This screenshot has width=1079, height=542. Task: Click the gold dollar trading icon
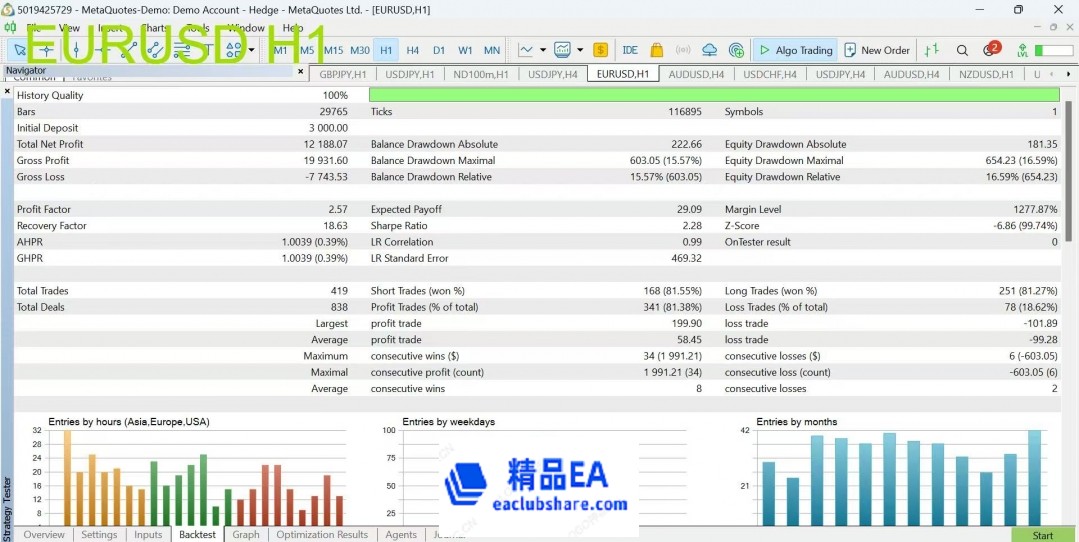point(600,50)
